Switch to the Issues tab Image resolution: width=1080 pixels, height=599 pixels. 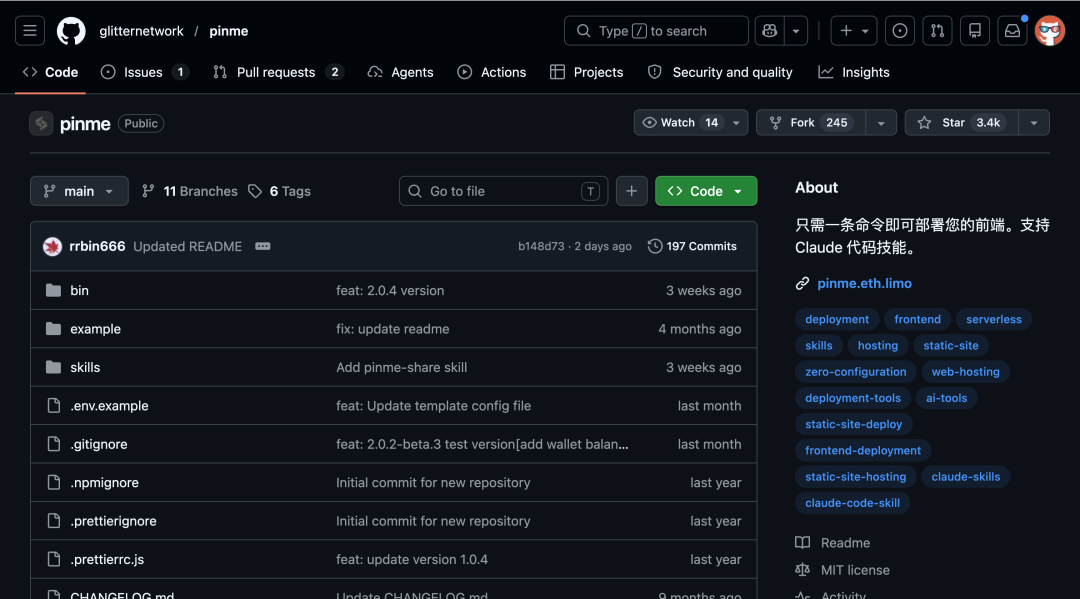(x=145, y=72)
